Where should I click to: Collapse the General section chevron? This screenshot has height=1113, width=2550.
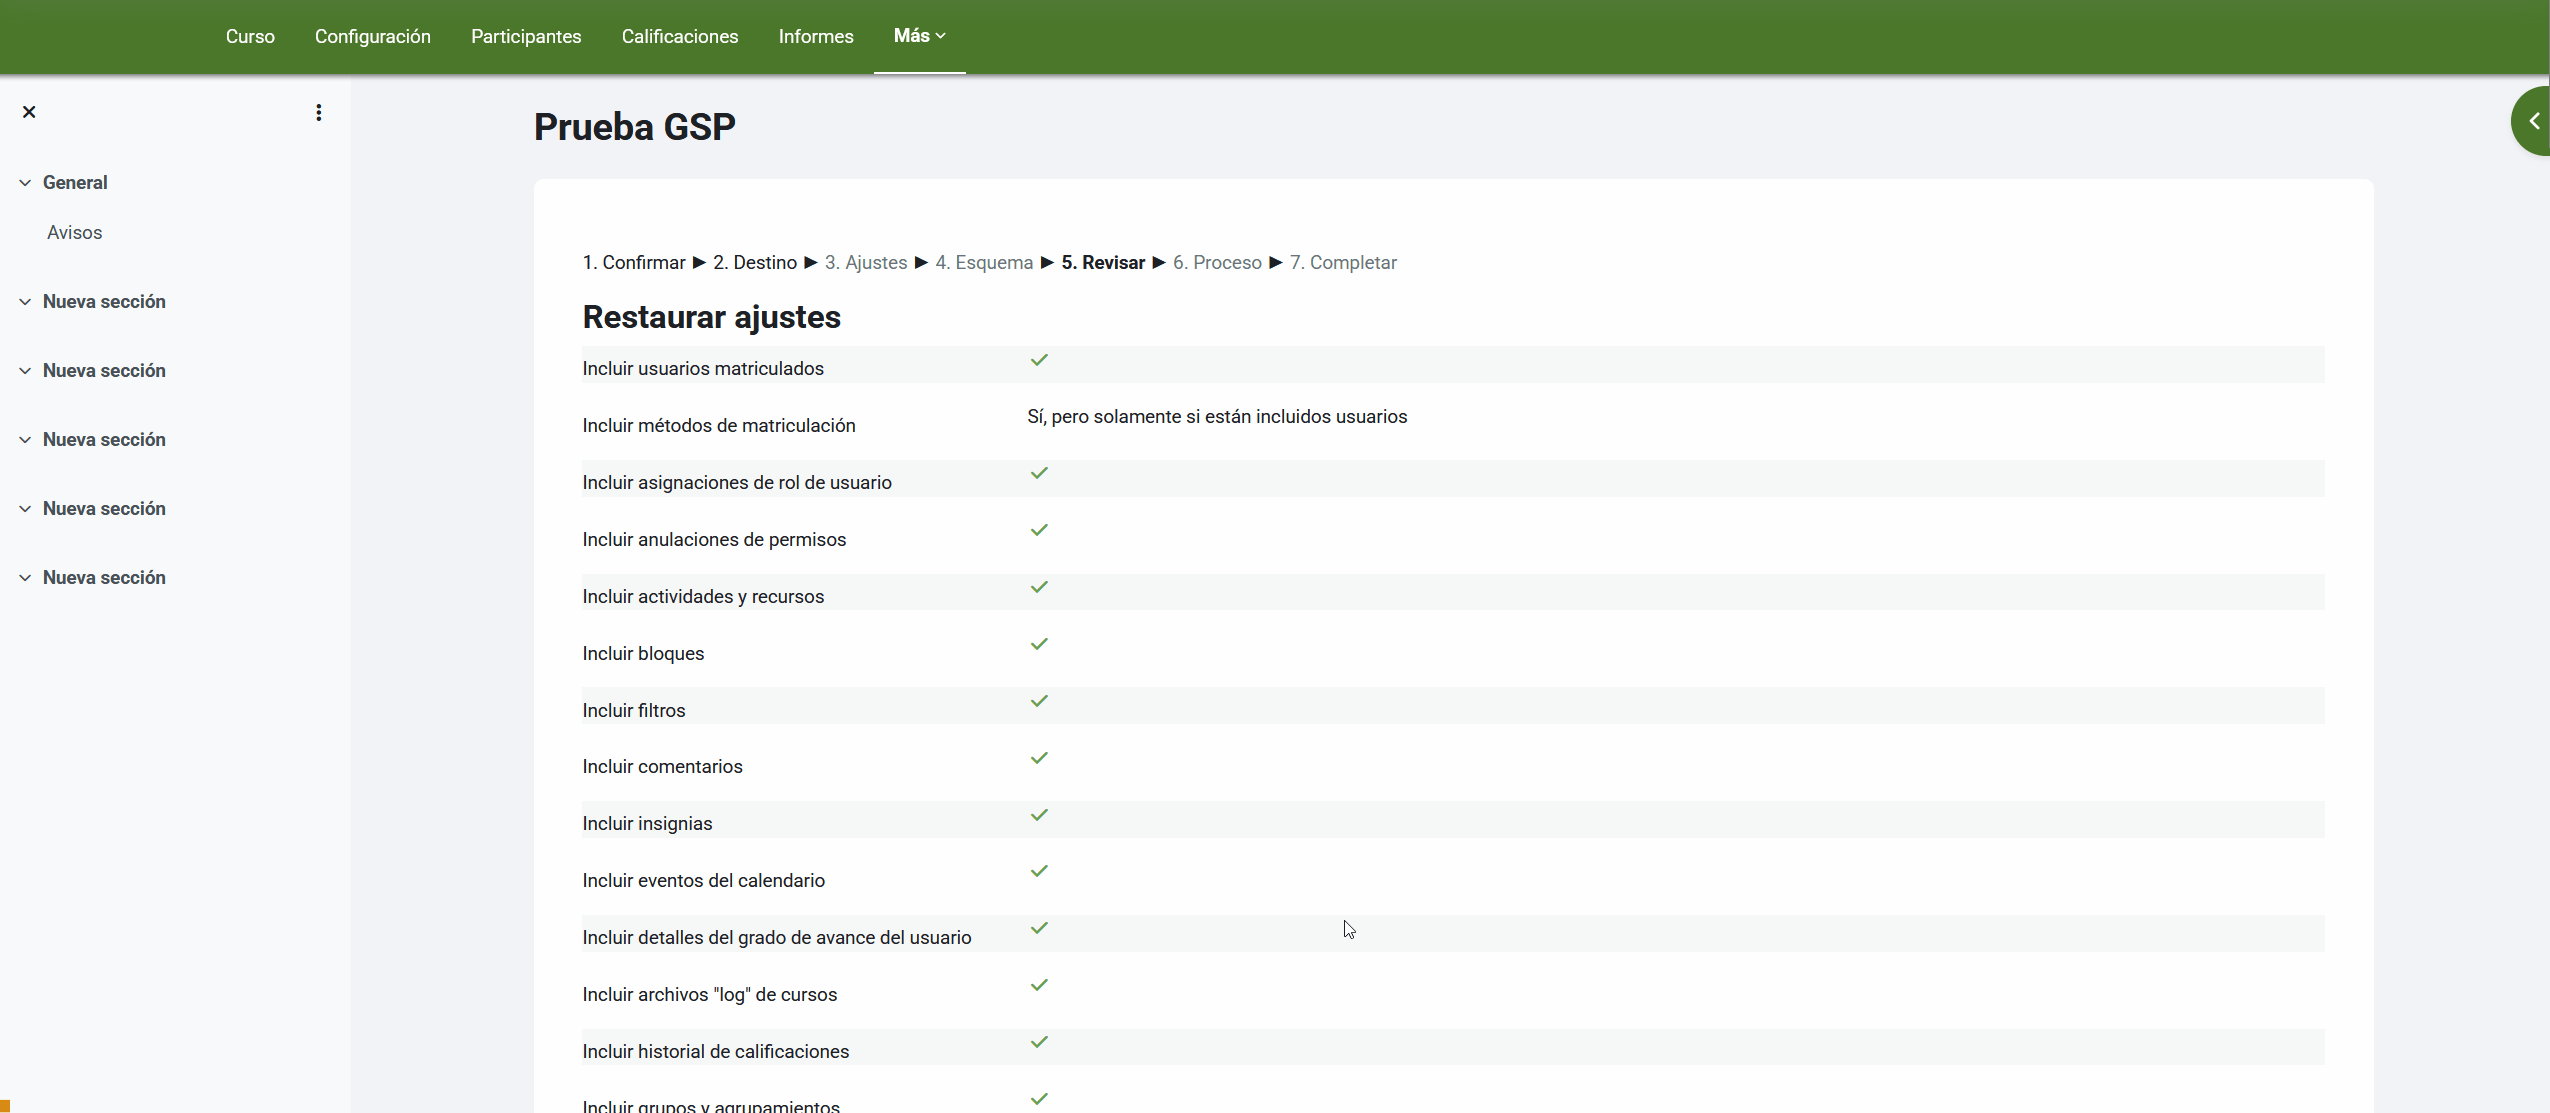coord(25,183)
